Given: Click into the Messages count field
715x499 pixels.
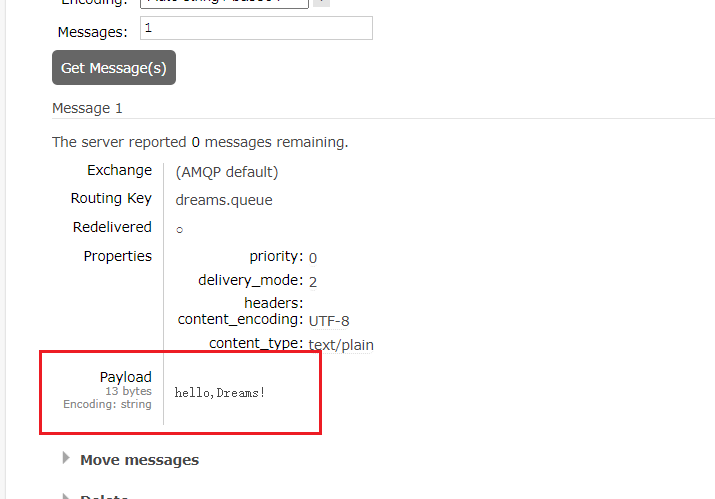Looking at the screenshot, I should [256, 28].
